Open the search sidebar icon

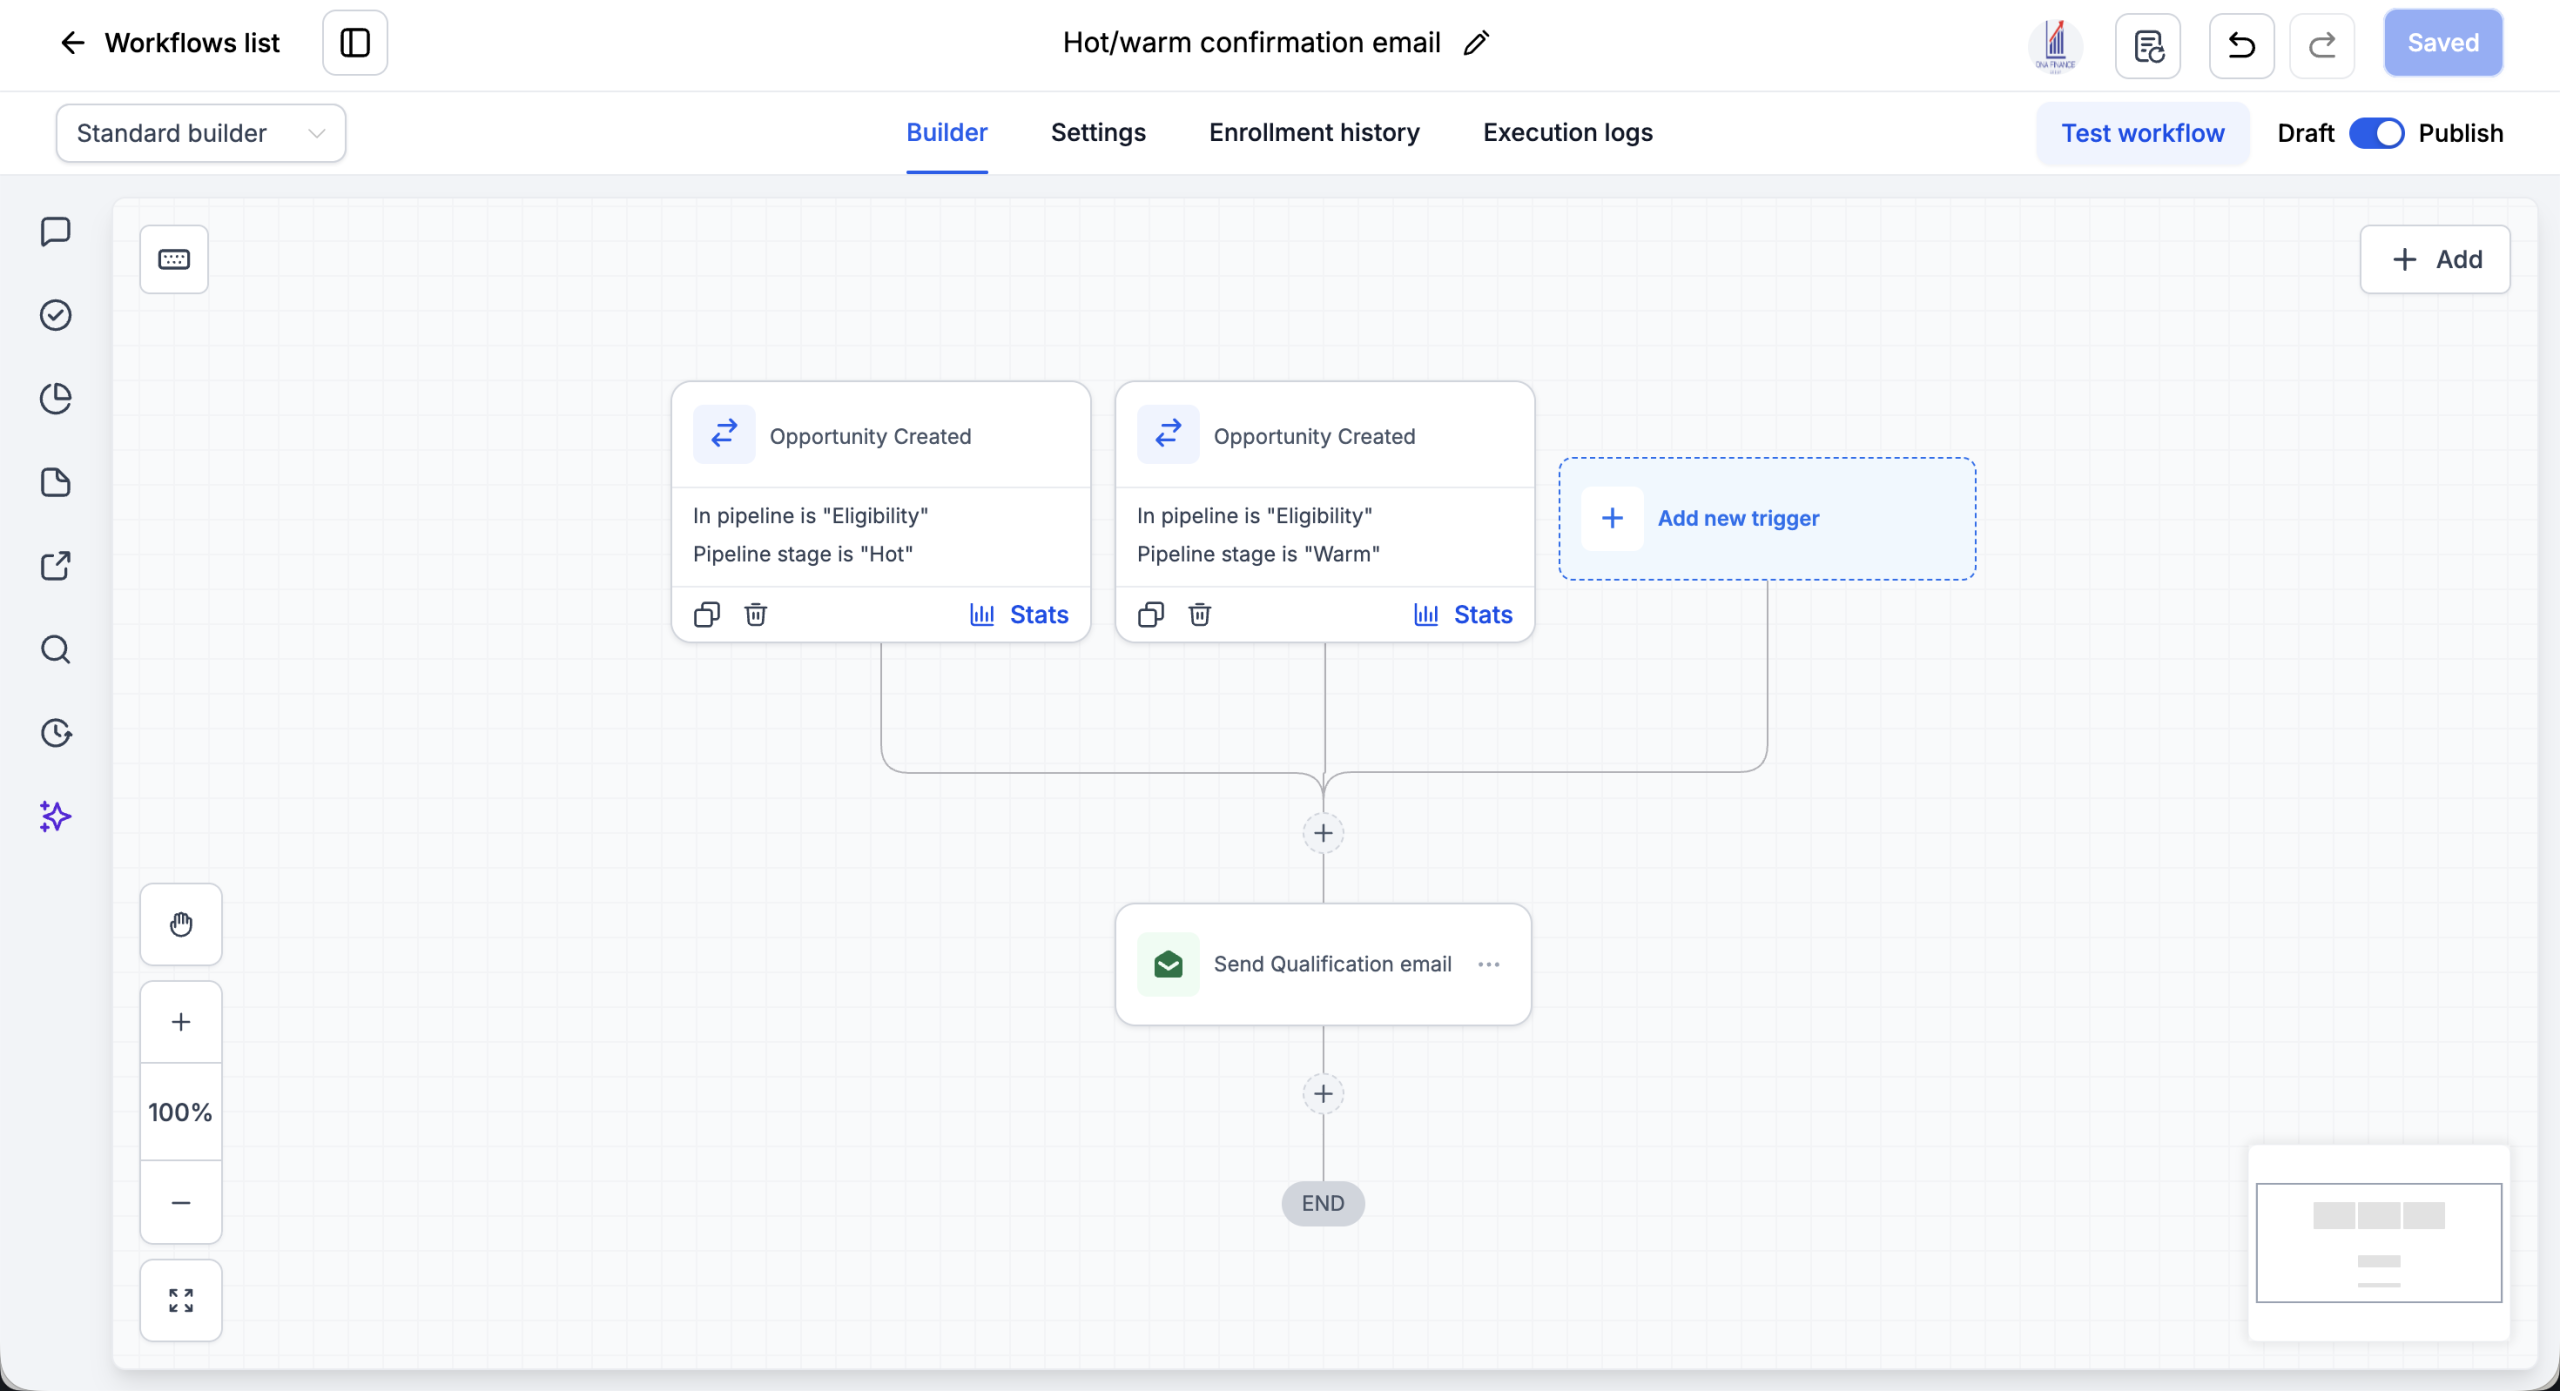click(56, 650)
